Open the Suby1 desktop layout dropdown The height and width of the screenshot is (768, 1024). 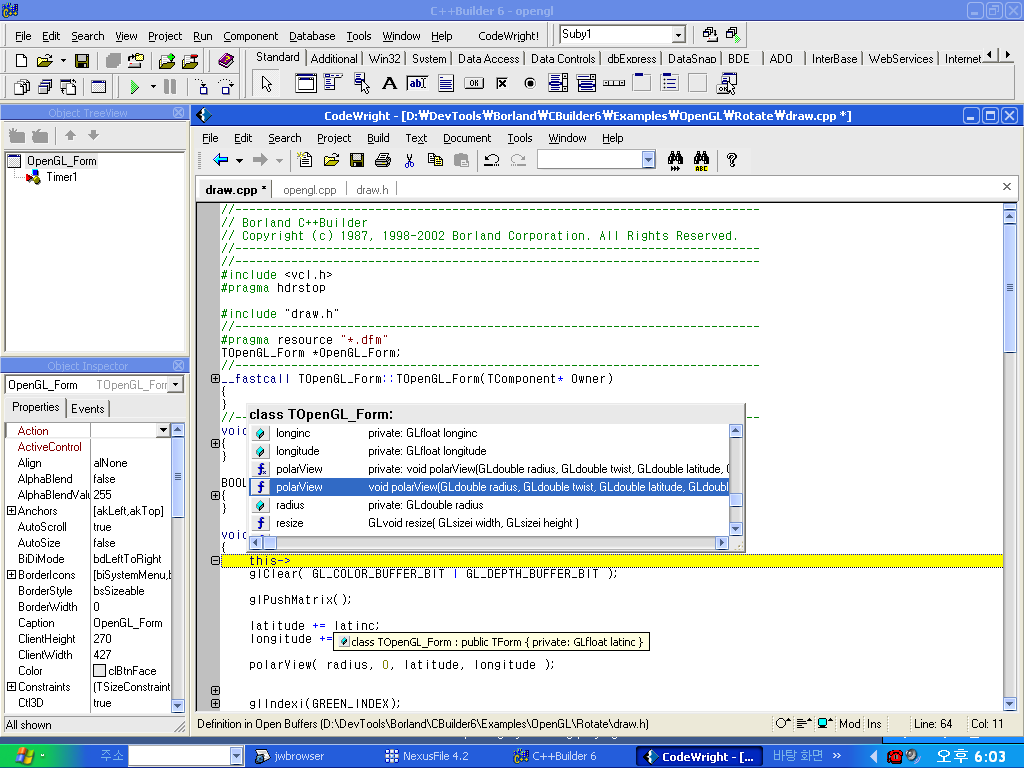[678, 35]
